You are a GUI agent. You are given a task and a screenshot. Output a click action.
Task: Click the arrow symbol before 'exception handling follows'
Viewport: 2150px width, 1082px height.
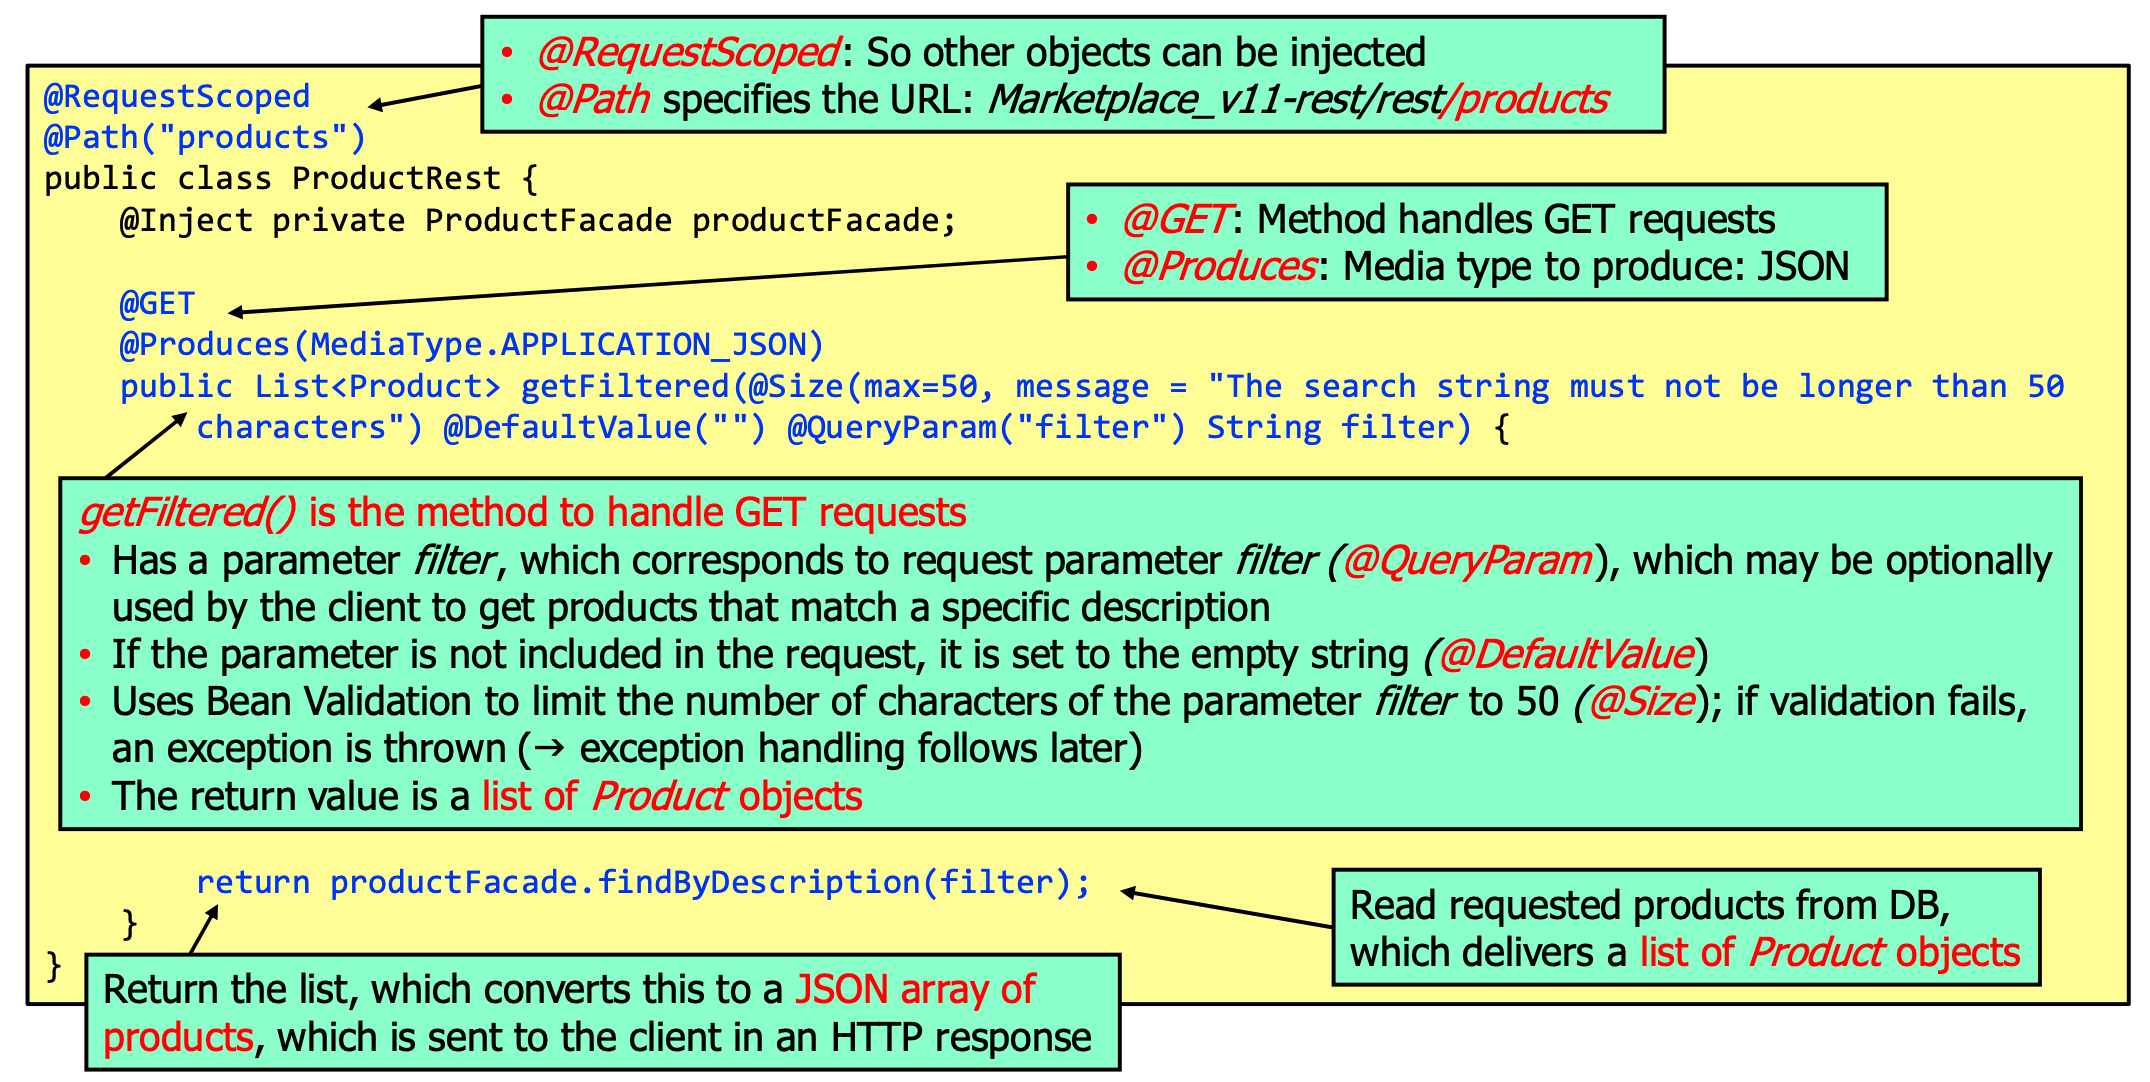click(548, 750)
